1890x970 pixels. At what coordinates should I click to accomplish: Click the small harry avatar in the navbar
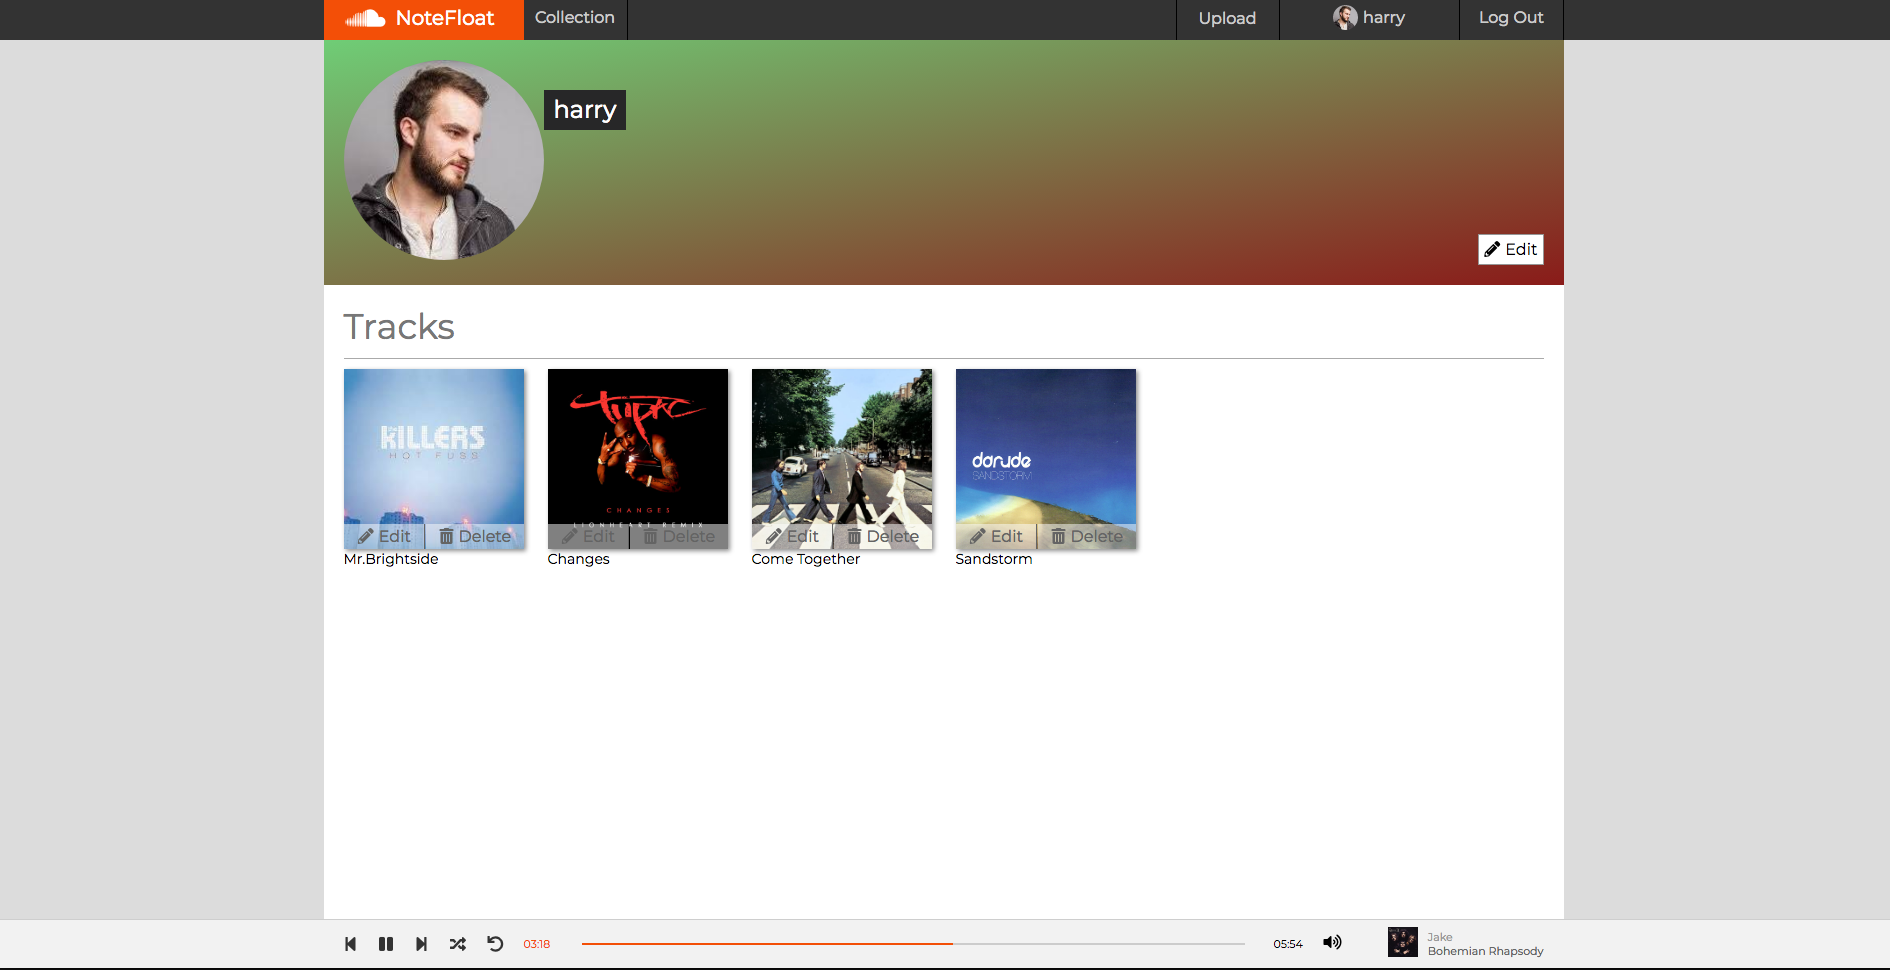tap(1345, 17)
